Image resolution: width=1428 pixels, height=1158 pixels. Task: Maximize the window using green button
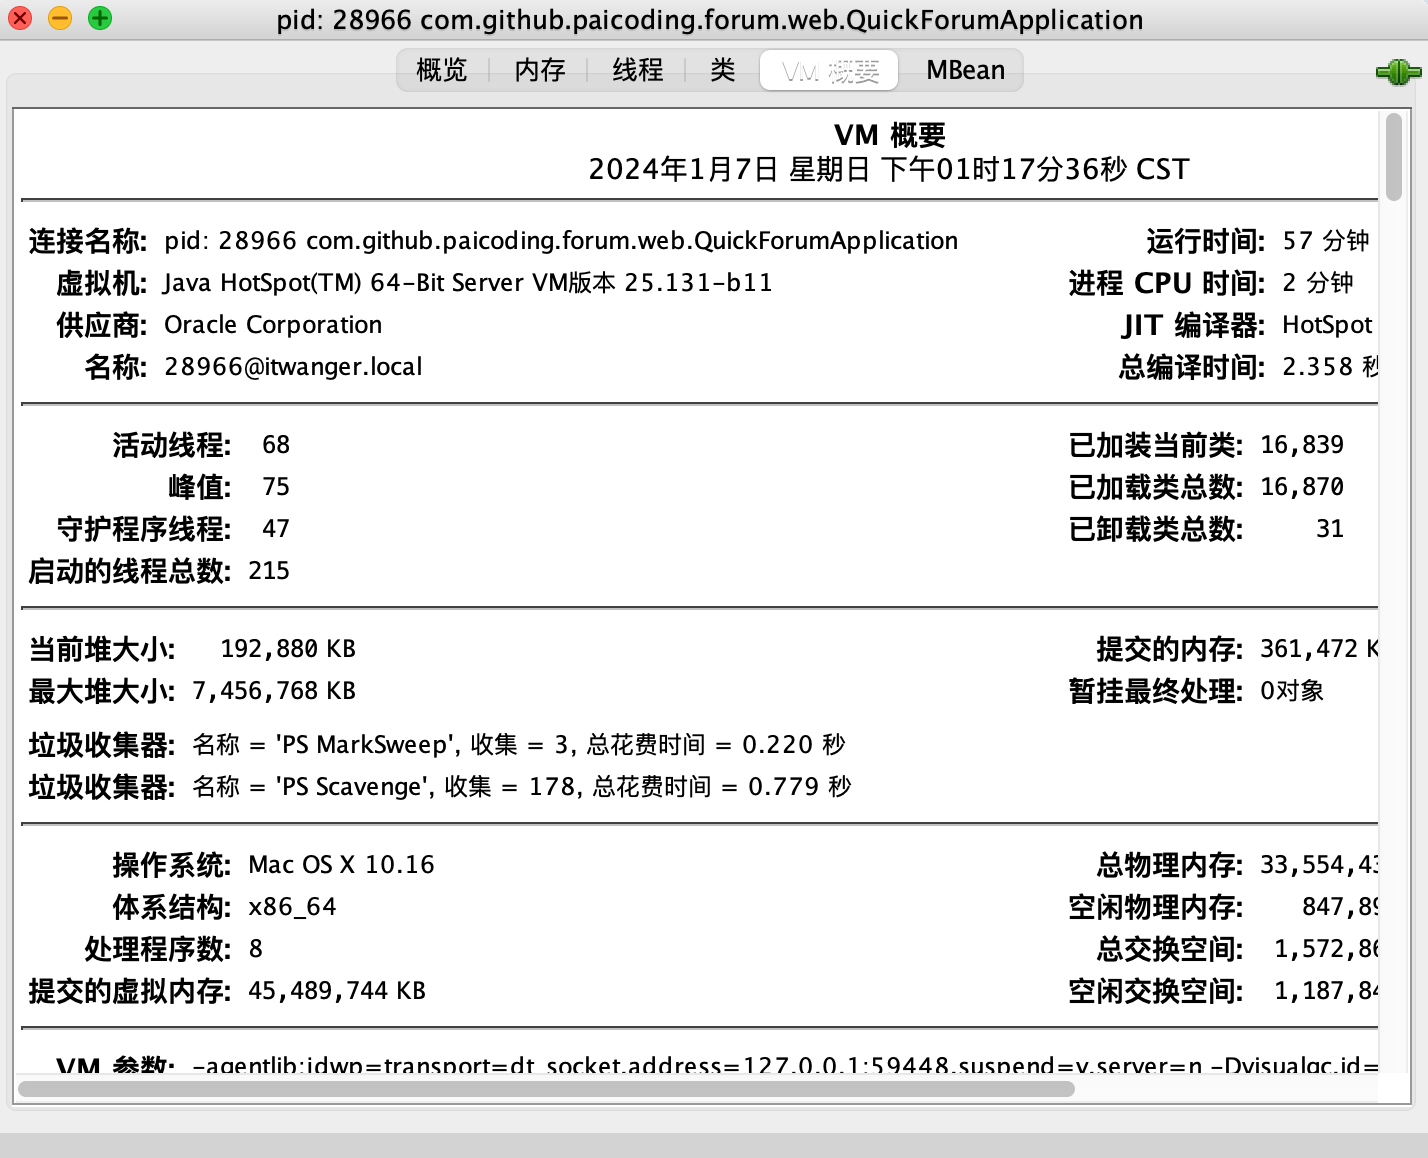tap(100, 18)
